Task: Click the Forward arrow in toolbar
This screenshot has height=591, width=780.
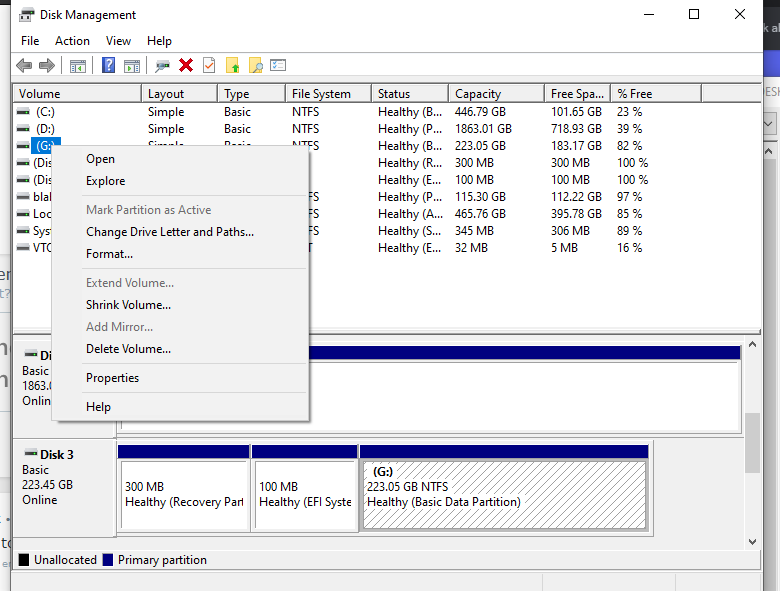Action: coord(46,66)
